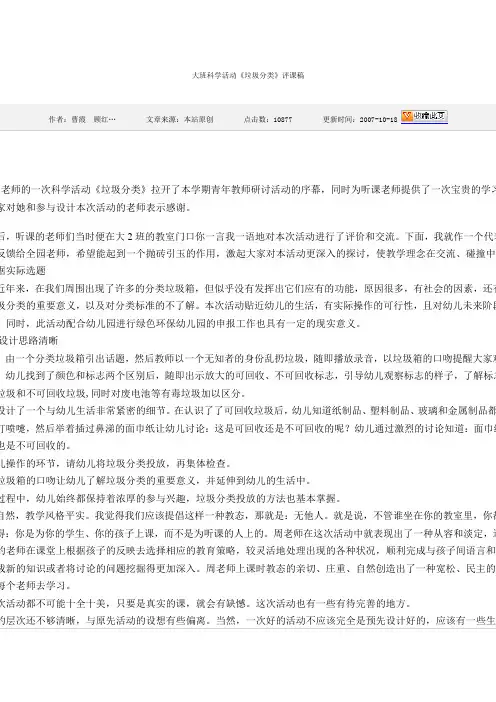
Task: Click the author field 作者:曹霞 顾红…
Action: pyautogui.click(x=82, y=120)
